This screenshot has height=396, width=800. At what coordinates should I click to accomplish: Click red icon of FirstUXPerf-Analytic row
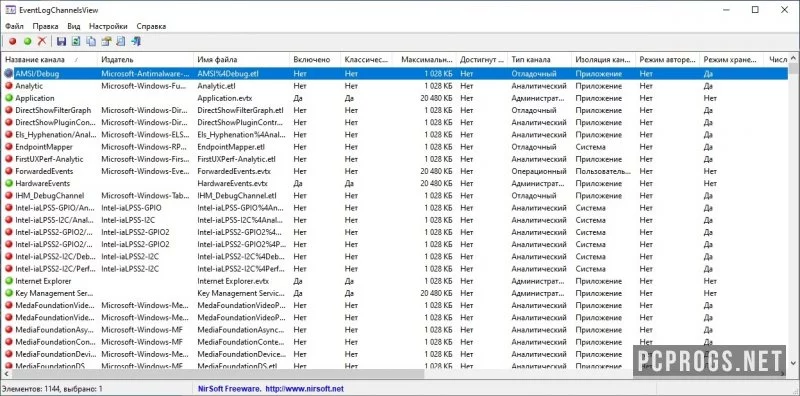point(8,159)
